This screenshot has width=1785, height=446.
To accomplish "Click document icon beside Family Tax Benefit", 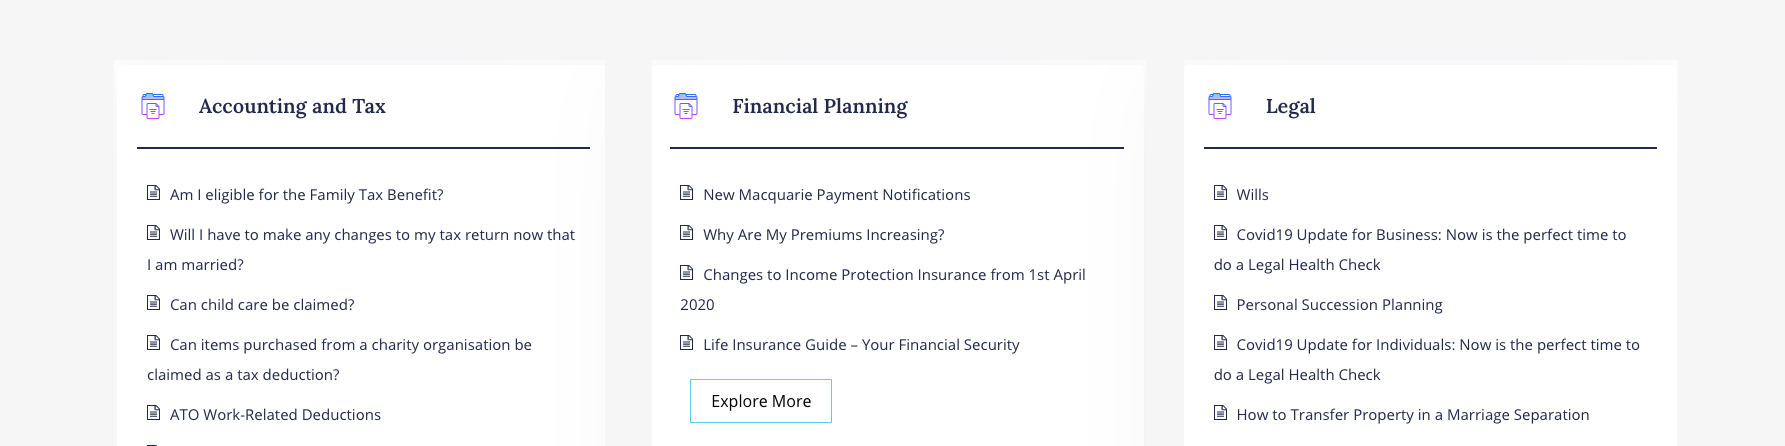I will tap(154, 193).
